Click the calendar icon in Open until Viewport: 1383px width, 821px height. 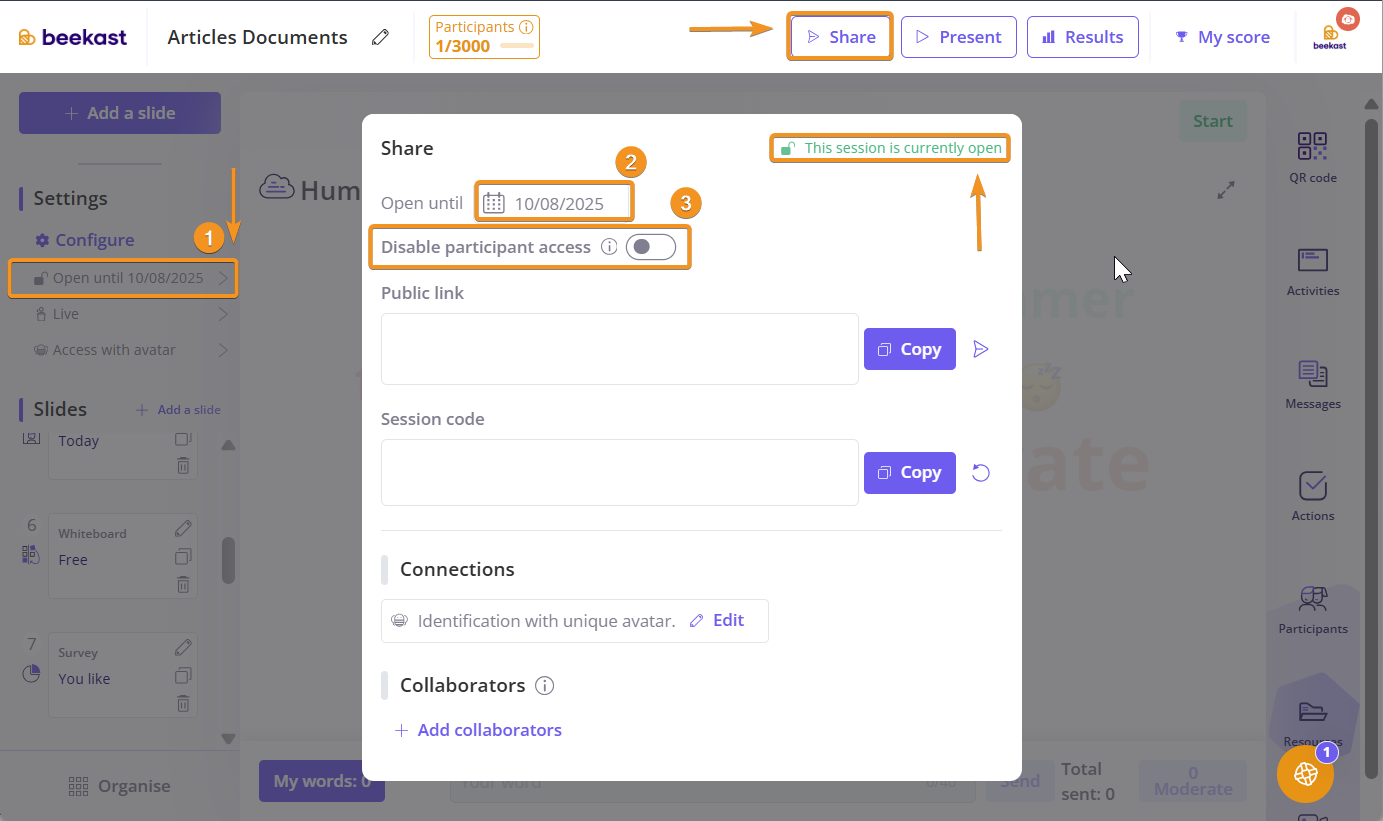494,203
